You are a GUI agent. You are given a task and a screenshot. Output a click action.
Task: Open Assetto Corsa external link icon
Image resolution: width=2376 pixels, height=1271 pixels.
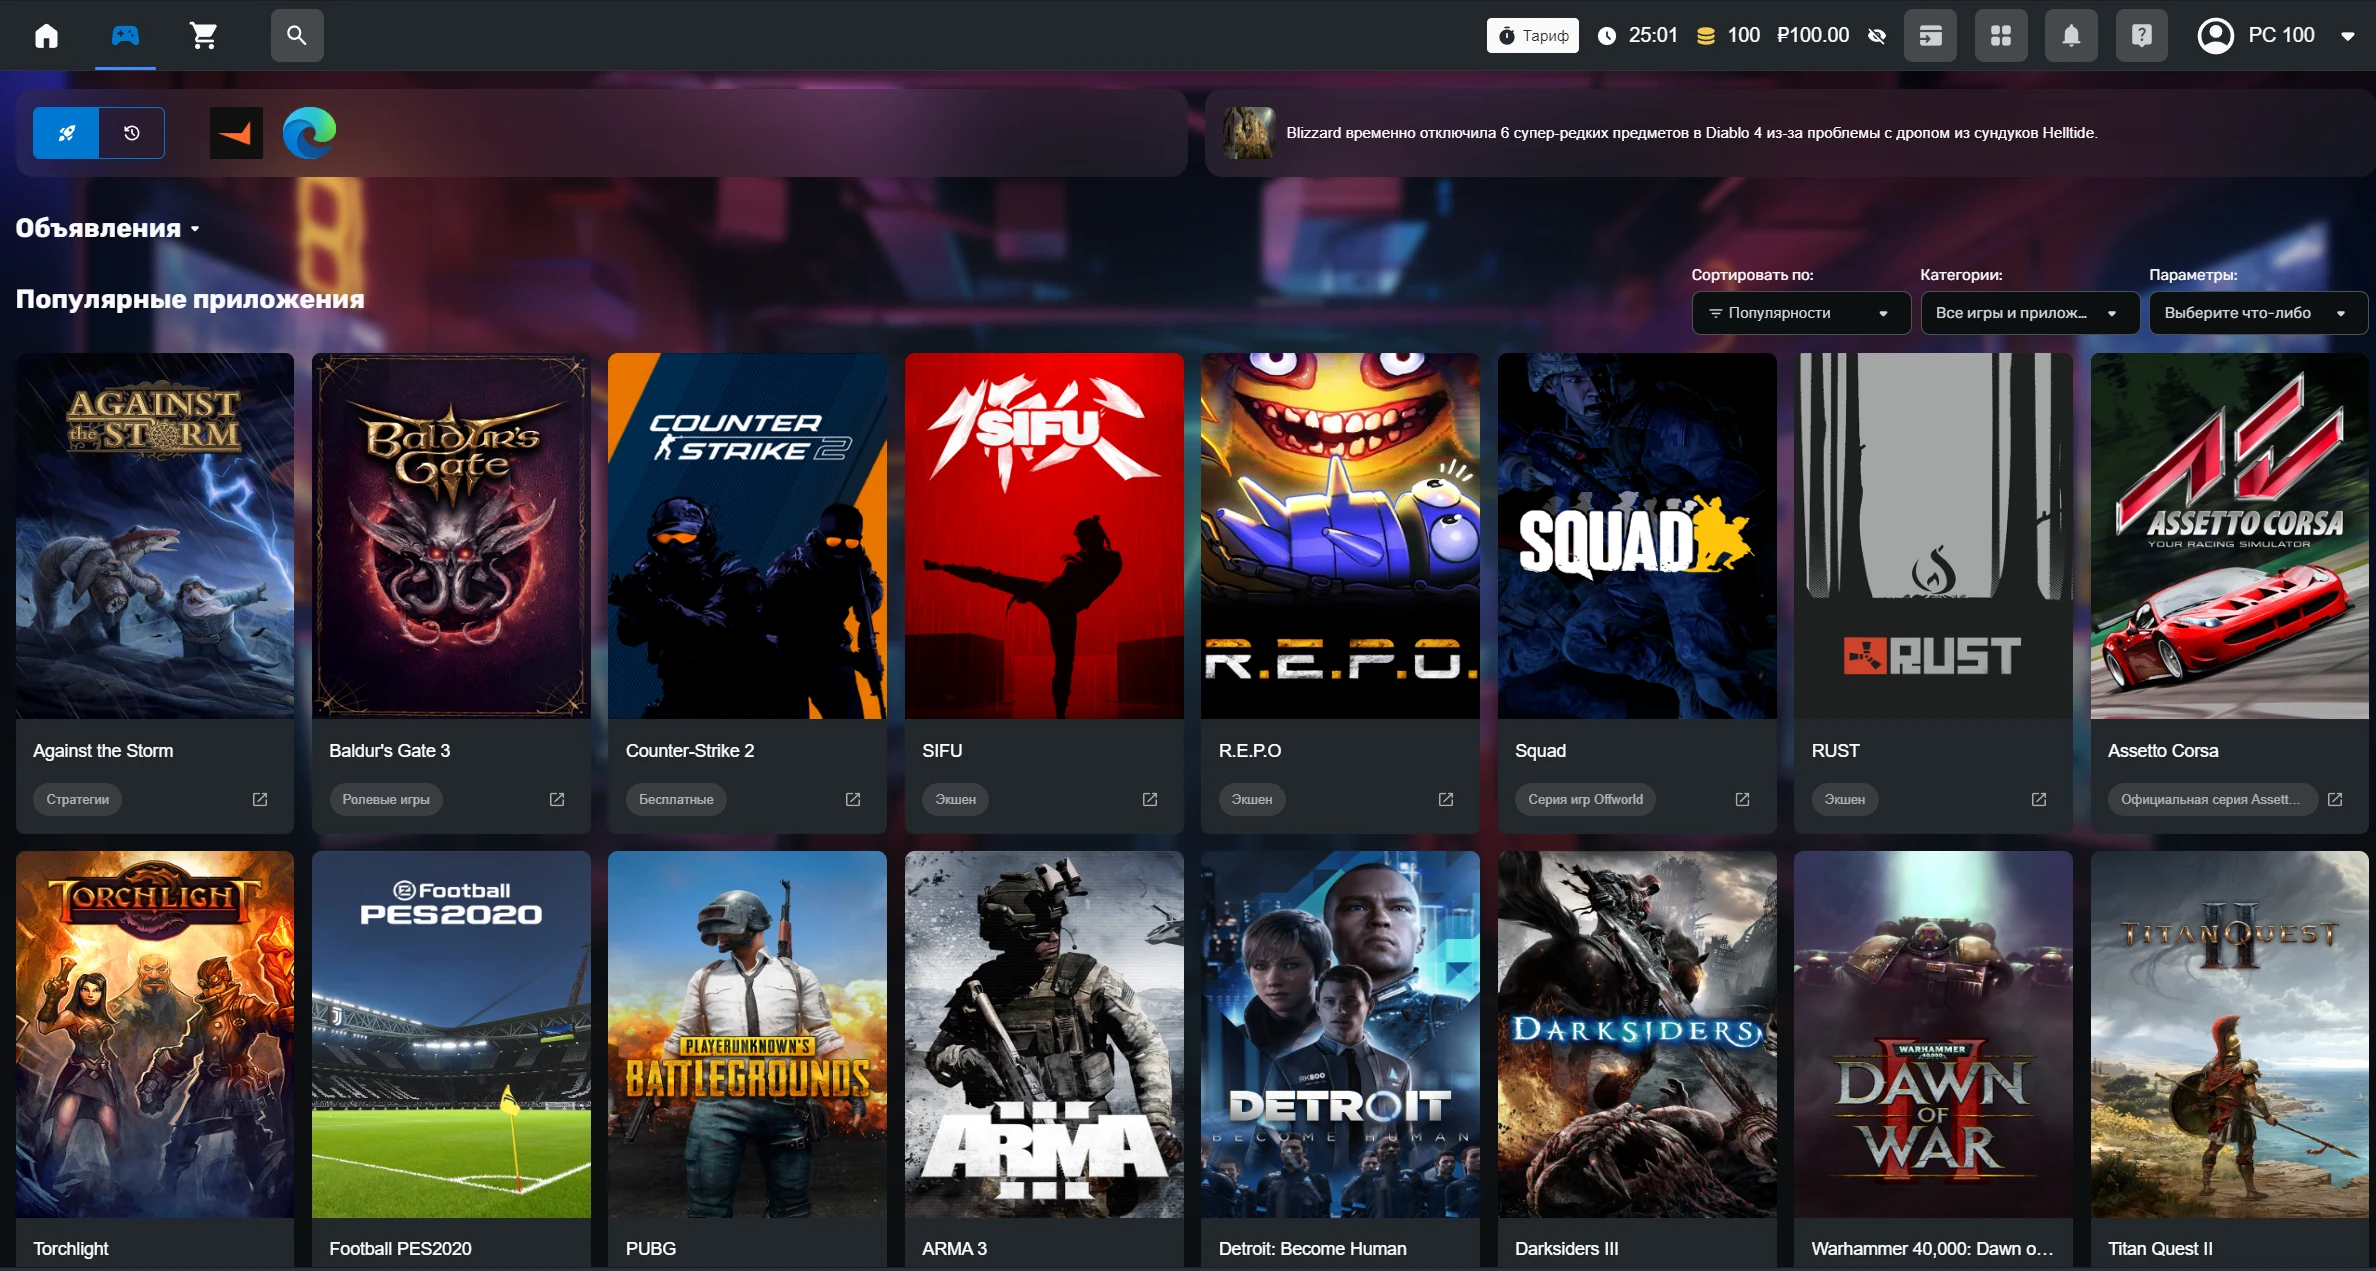coord(2335,799)
